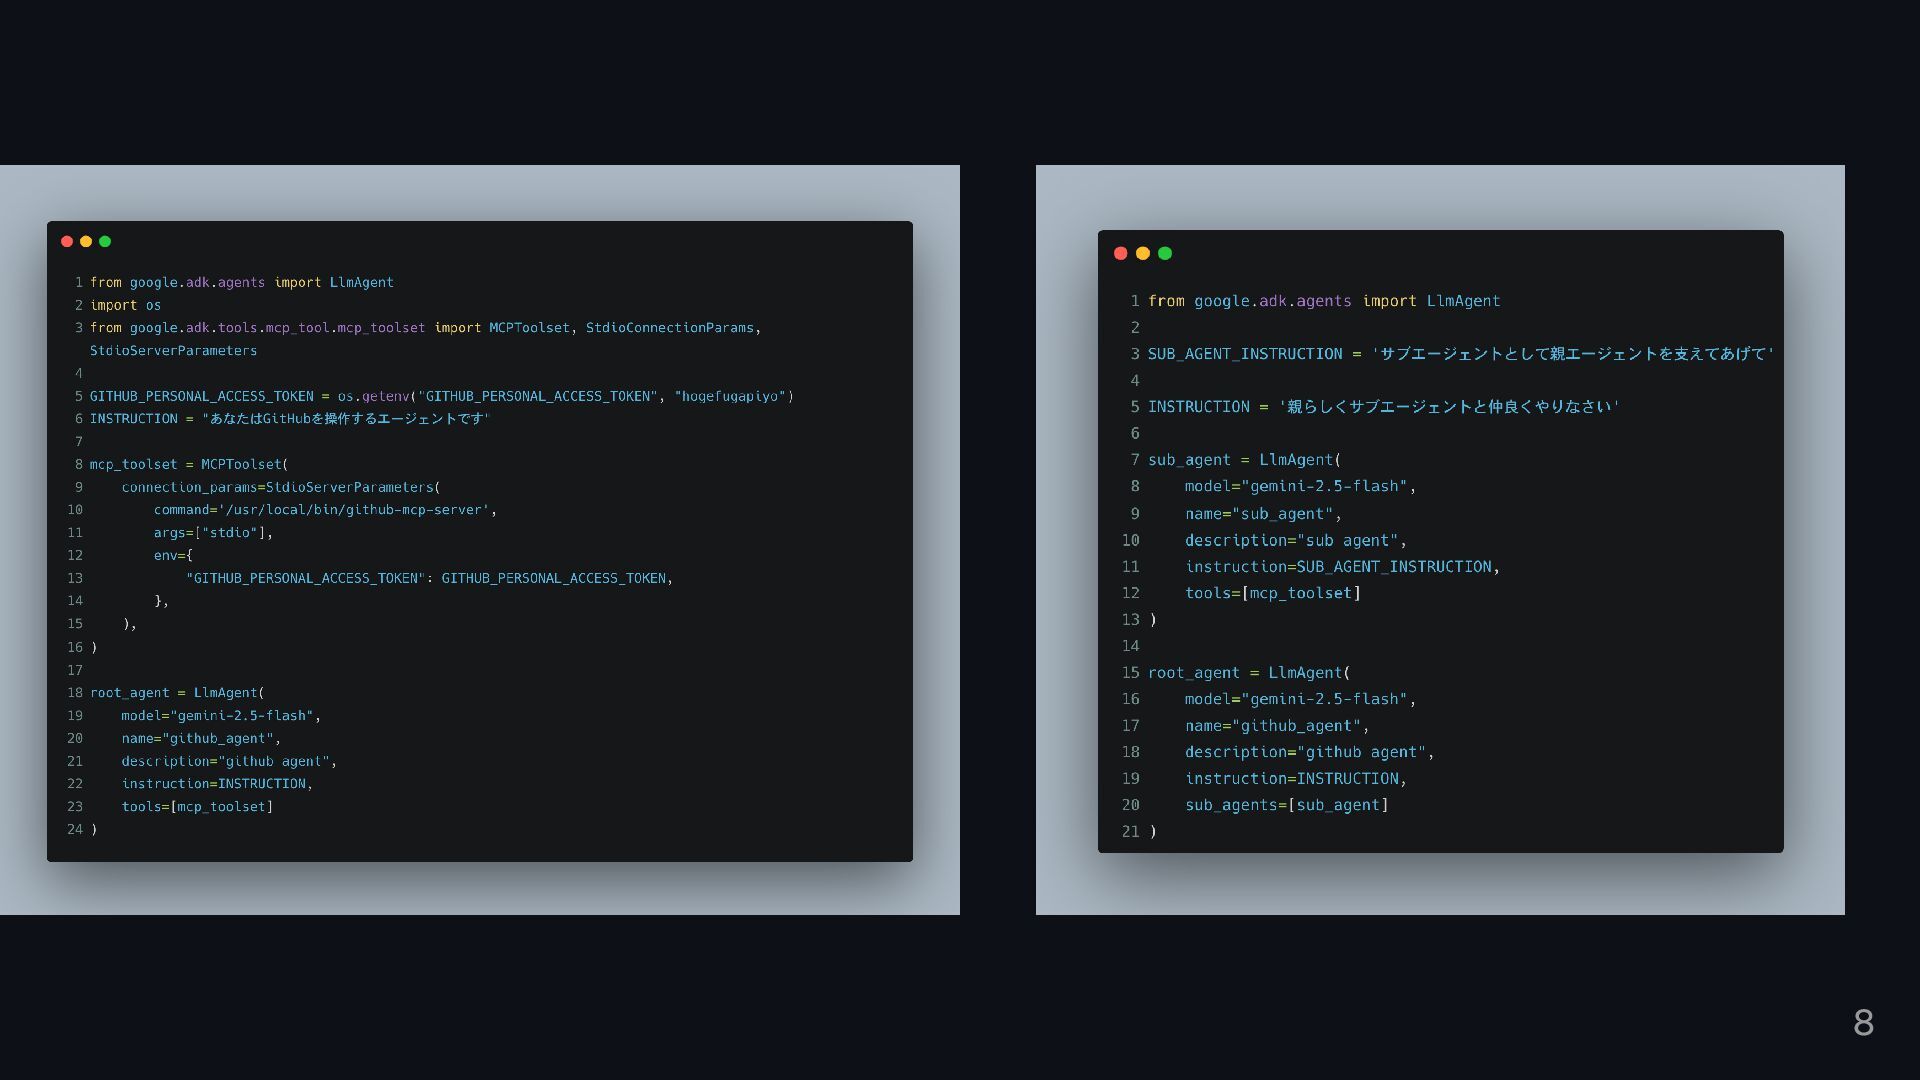Click 'tools=[mcp_toolset]' on line 23 left
Viewport: 1920px width, 1080px height.
(197, 806)
